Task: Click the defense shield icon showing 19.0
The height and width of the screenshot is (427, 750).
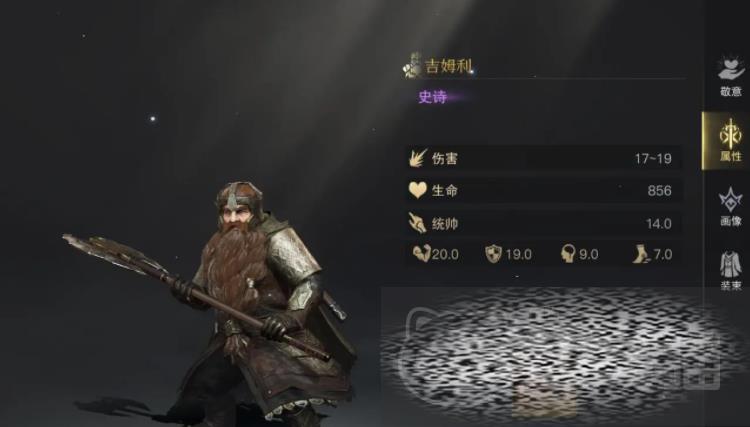Action: click(493, 254)
